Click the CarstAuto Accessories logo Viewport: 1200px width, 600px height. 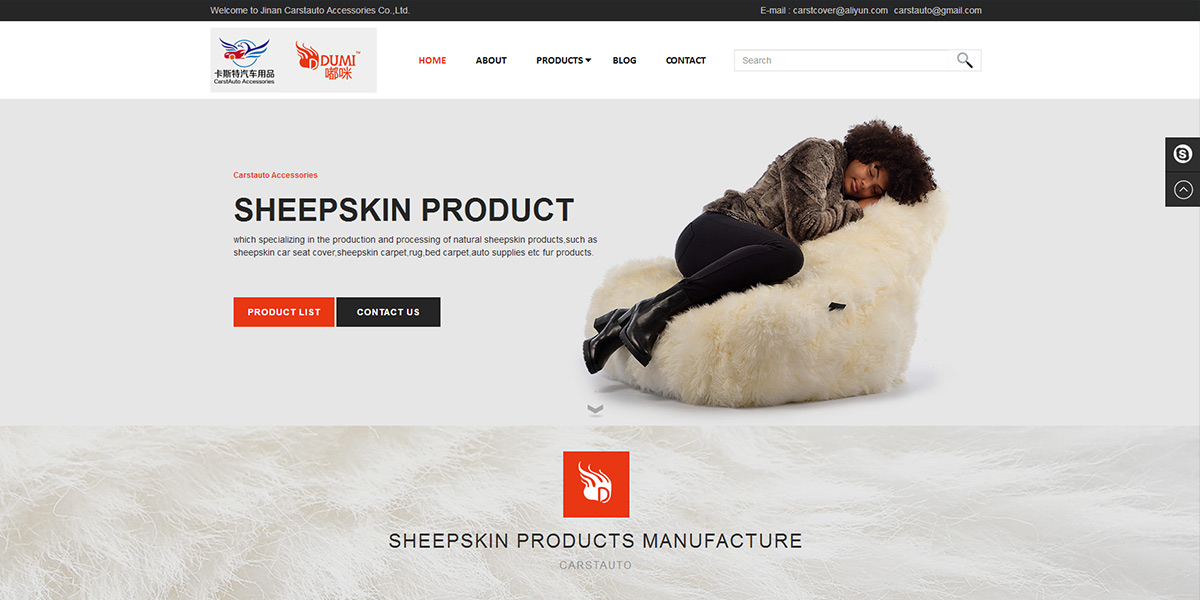tap(244, 60)
